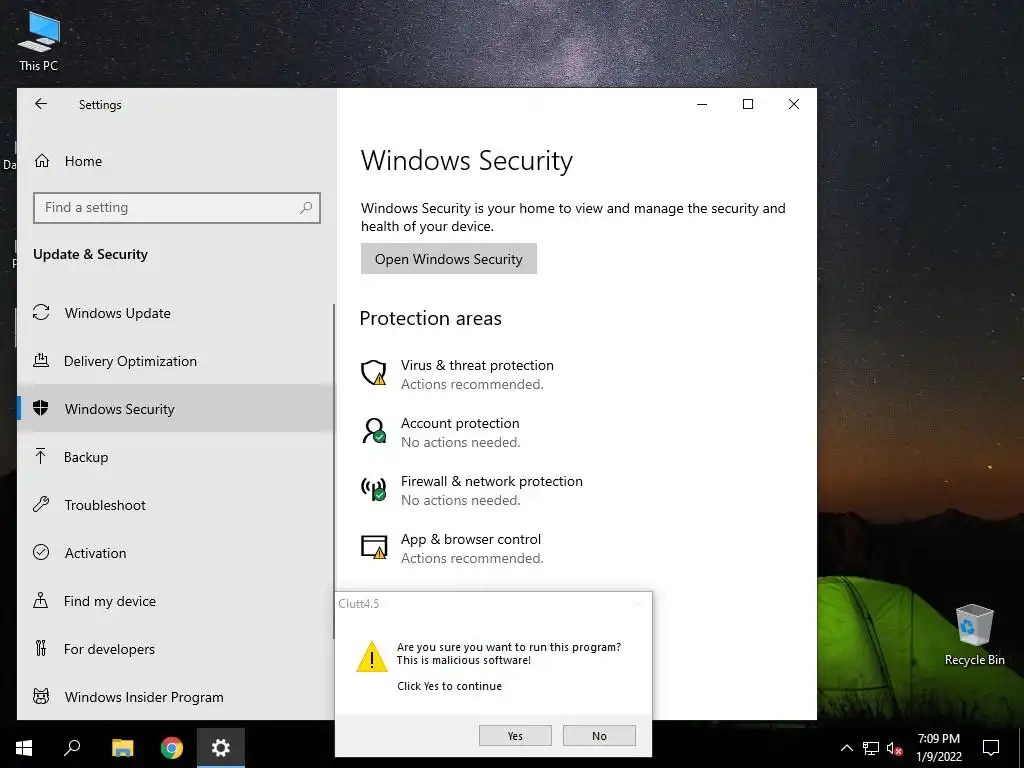Click the search magnifier in Find a setting

[x=306, y=208]
